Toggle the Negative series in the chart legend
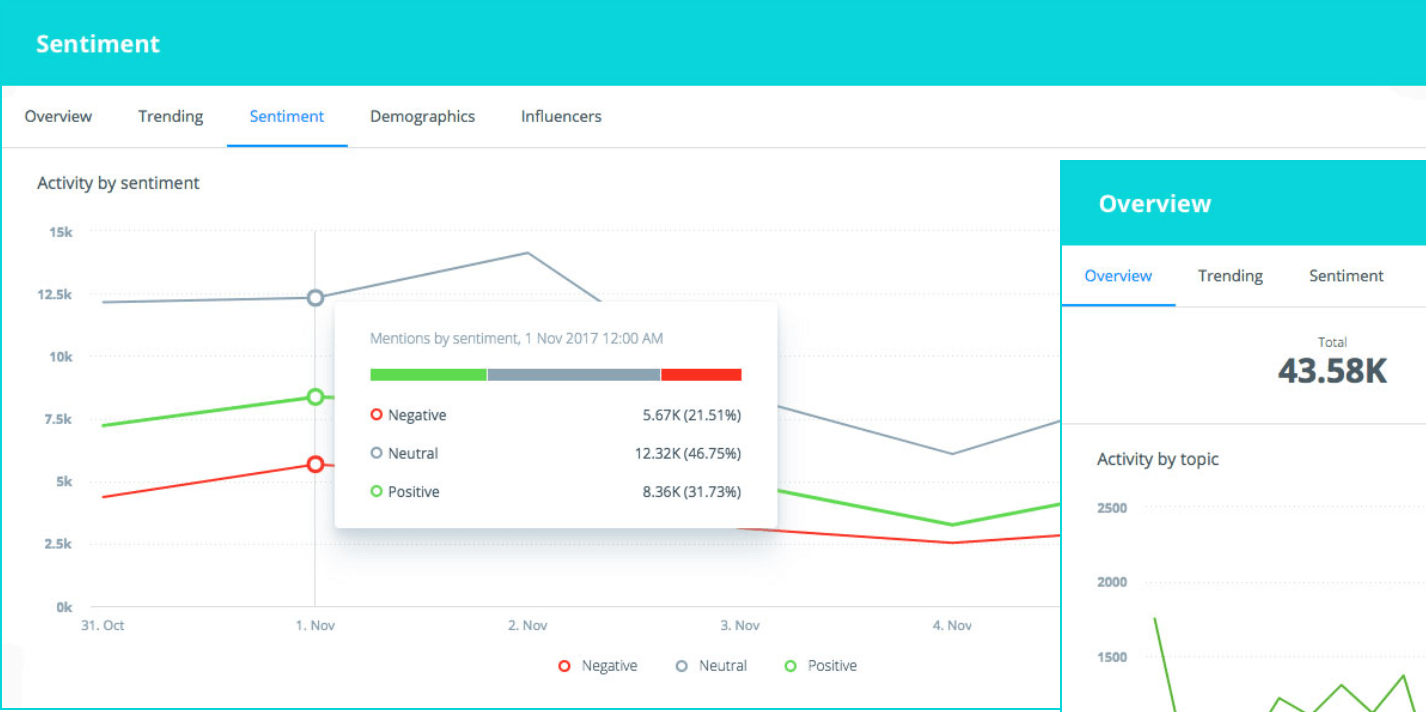1426x712 pixels. coord(598,665)
